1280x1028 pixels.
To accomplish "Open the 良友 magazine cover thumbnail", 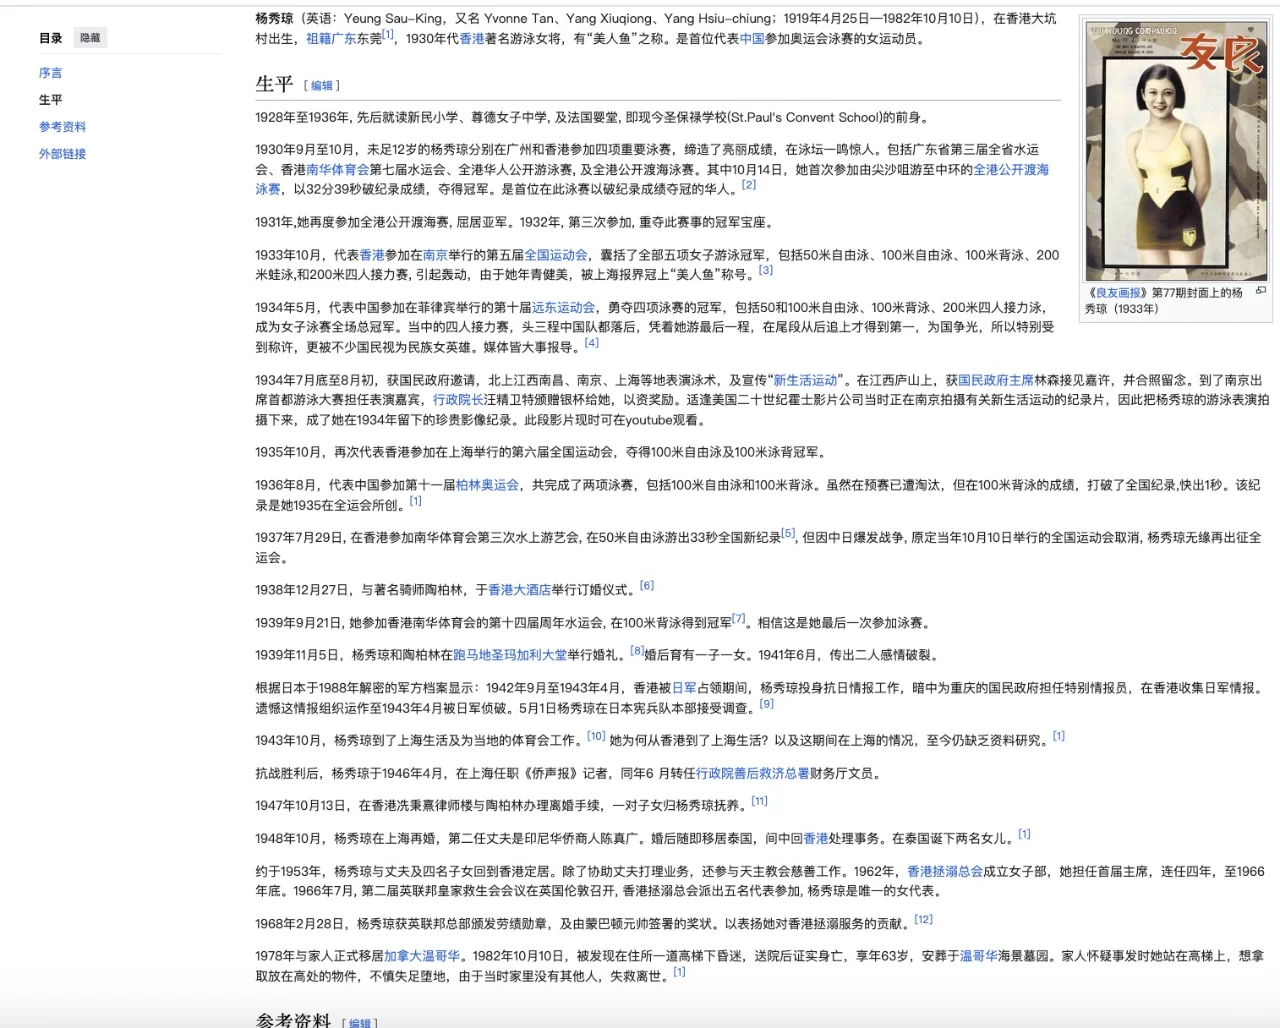I will (1177, 152).
